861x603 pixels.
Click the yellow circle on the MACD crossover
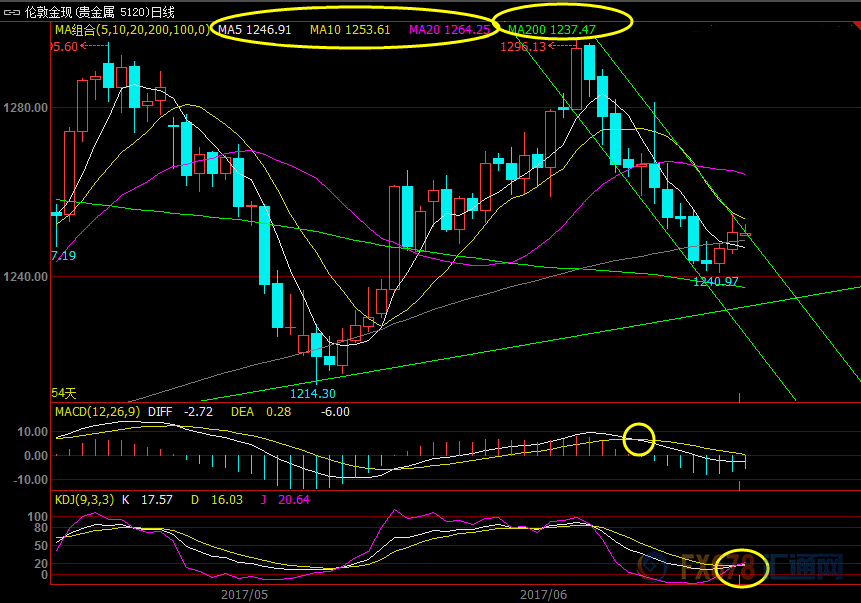(x=639, y=438)
